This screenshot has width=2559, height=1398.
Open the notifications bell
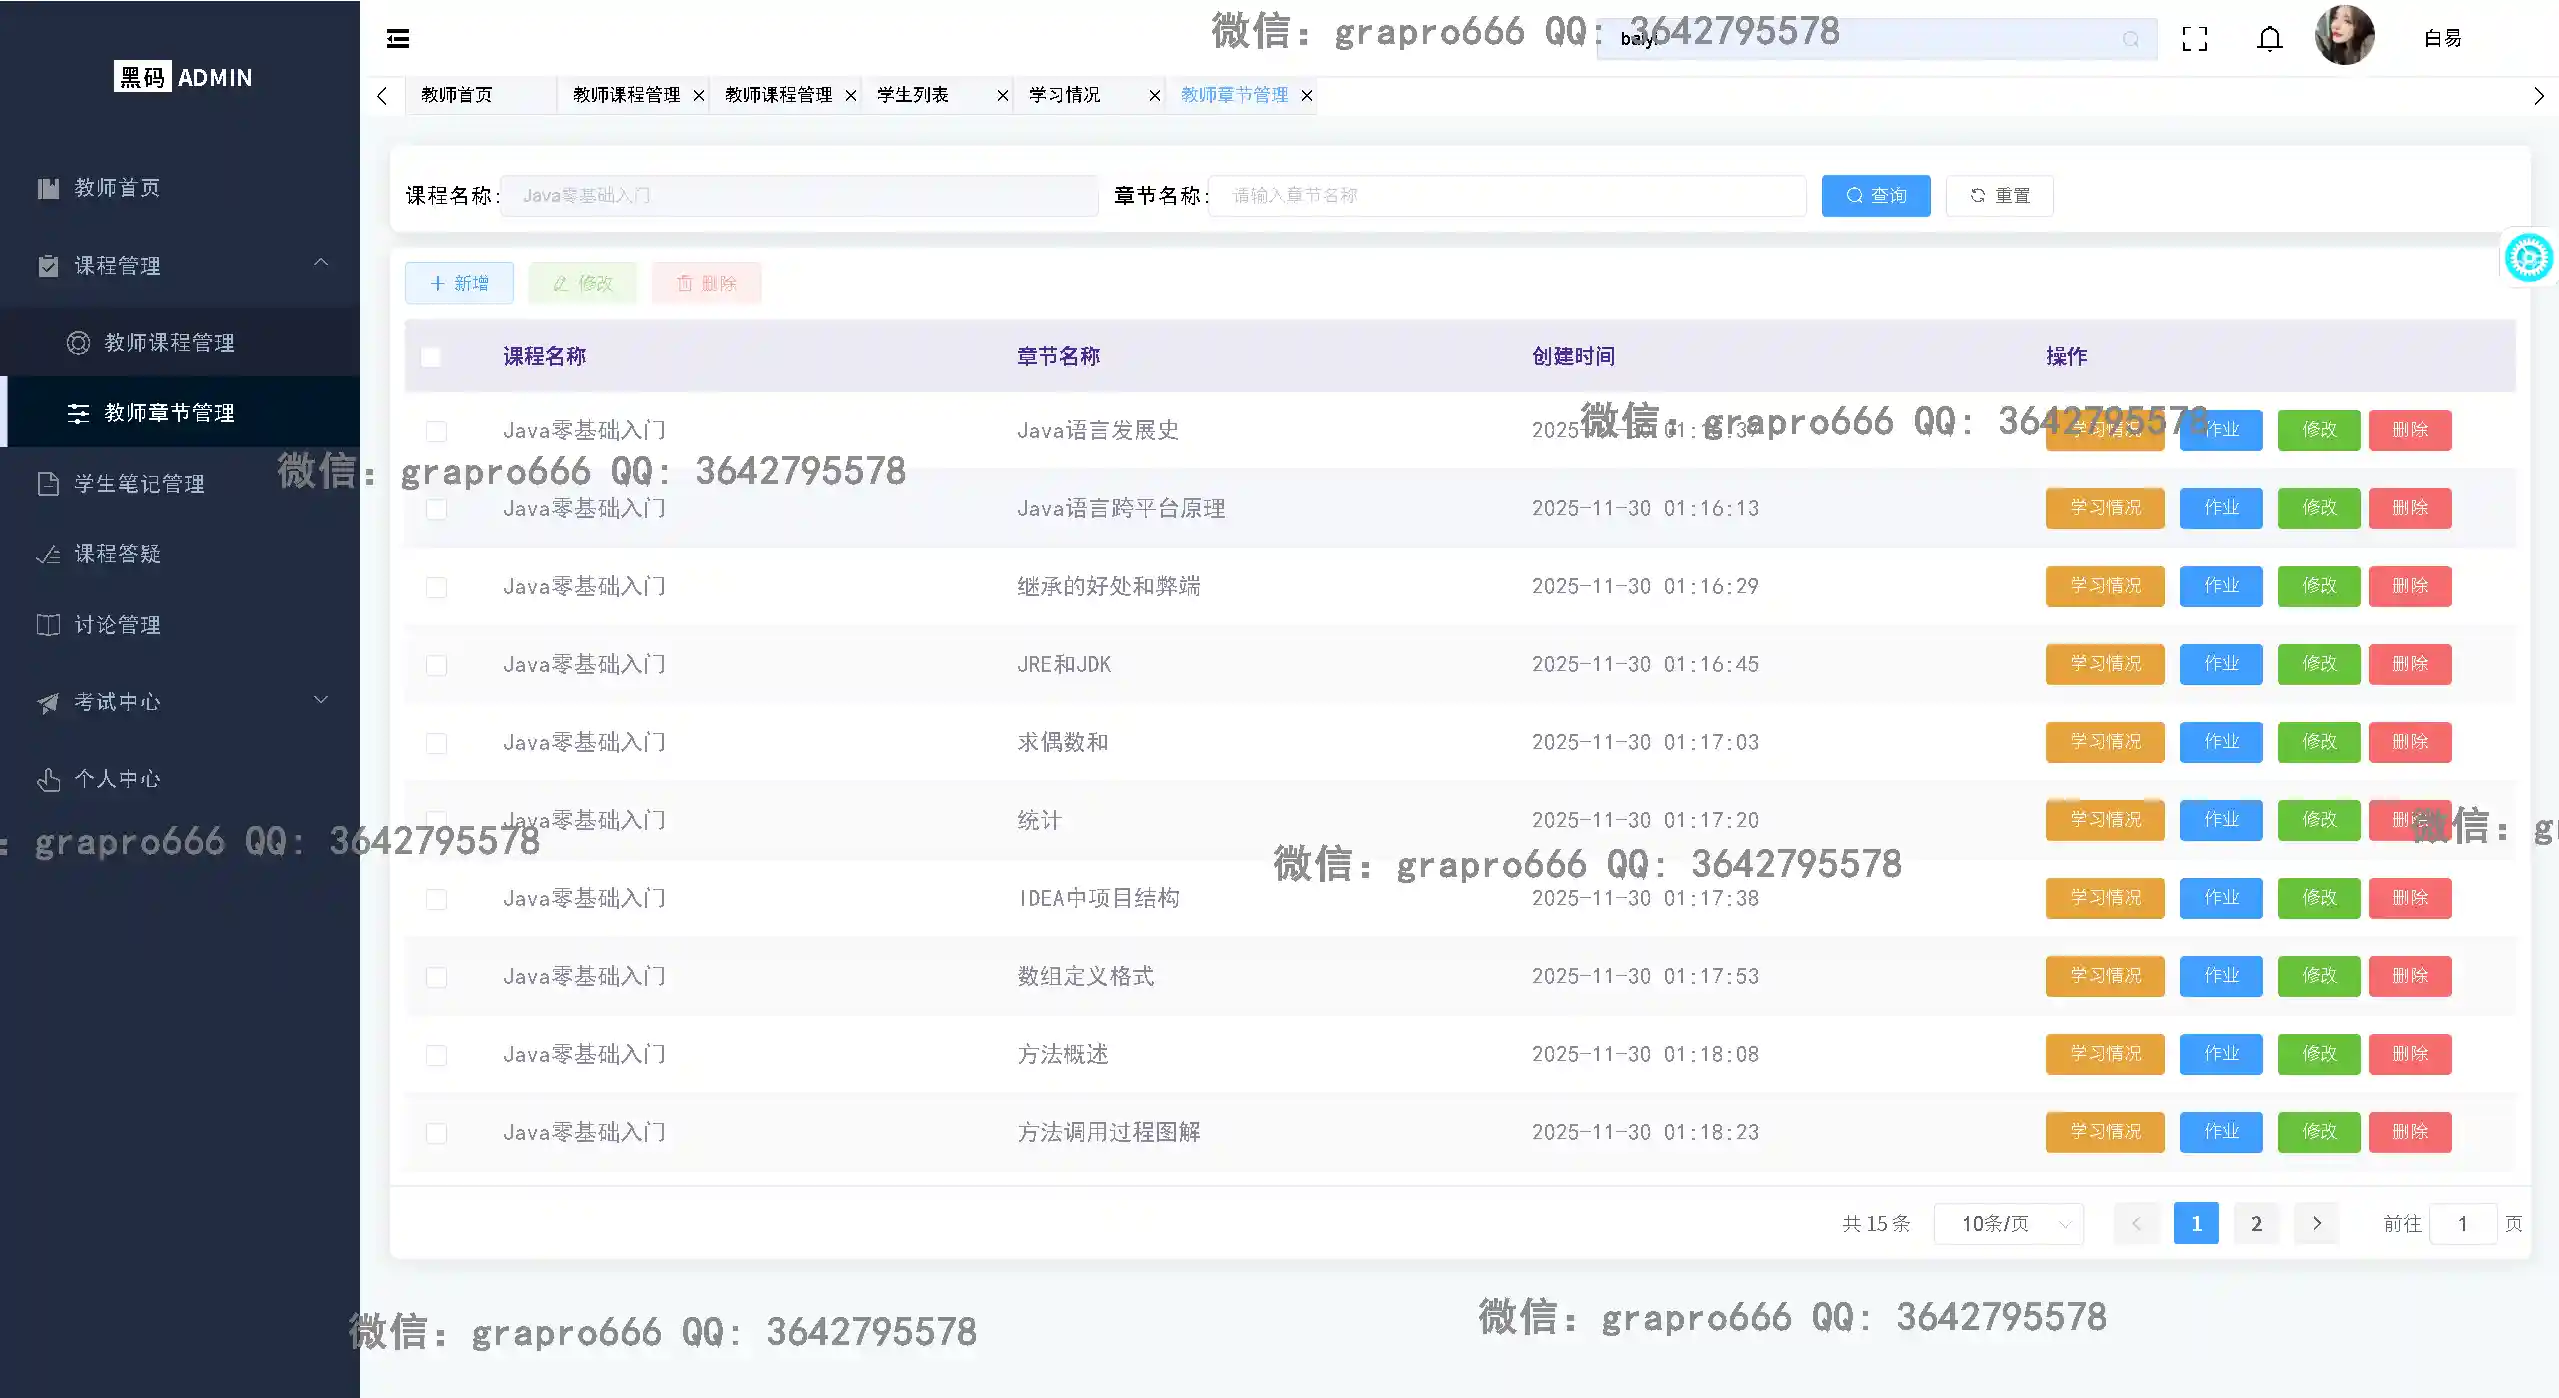tap(2268, 38)
